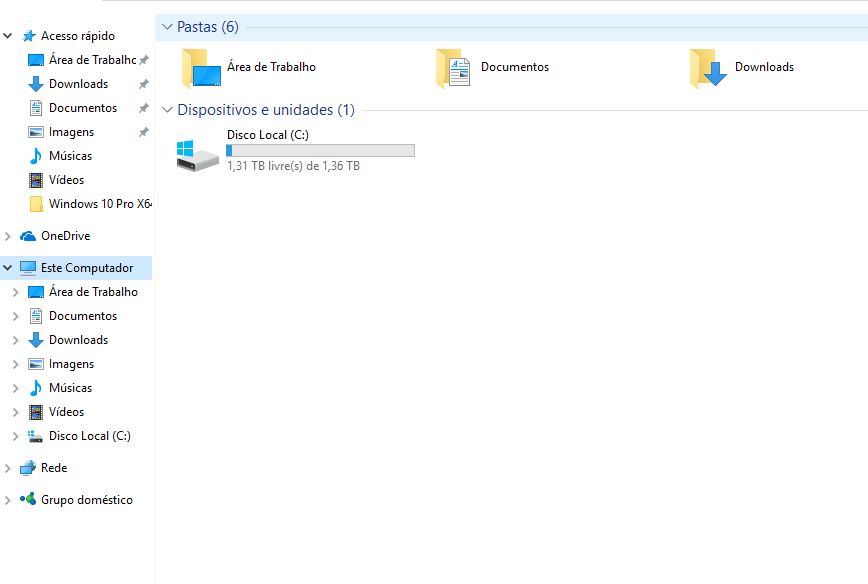Click the pin icon beside Downloads in Acesso rápido

(x=144, y=84)
